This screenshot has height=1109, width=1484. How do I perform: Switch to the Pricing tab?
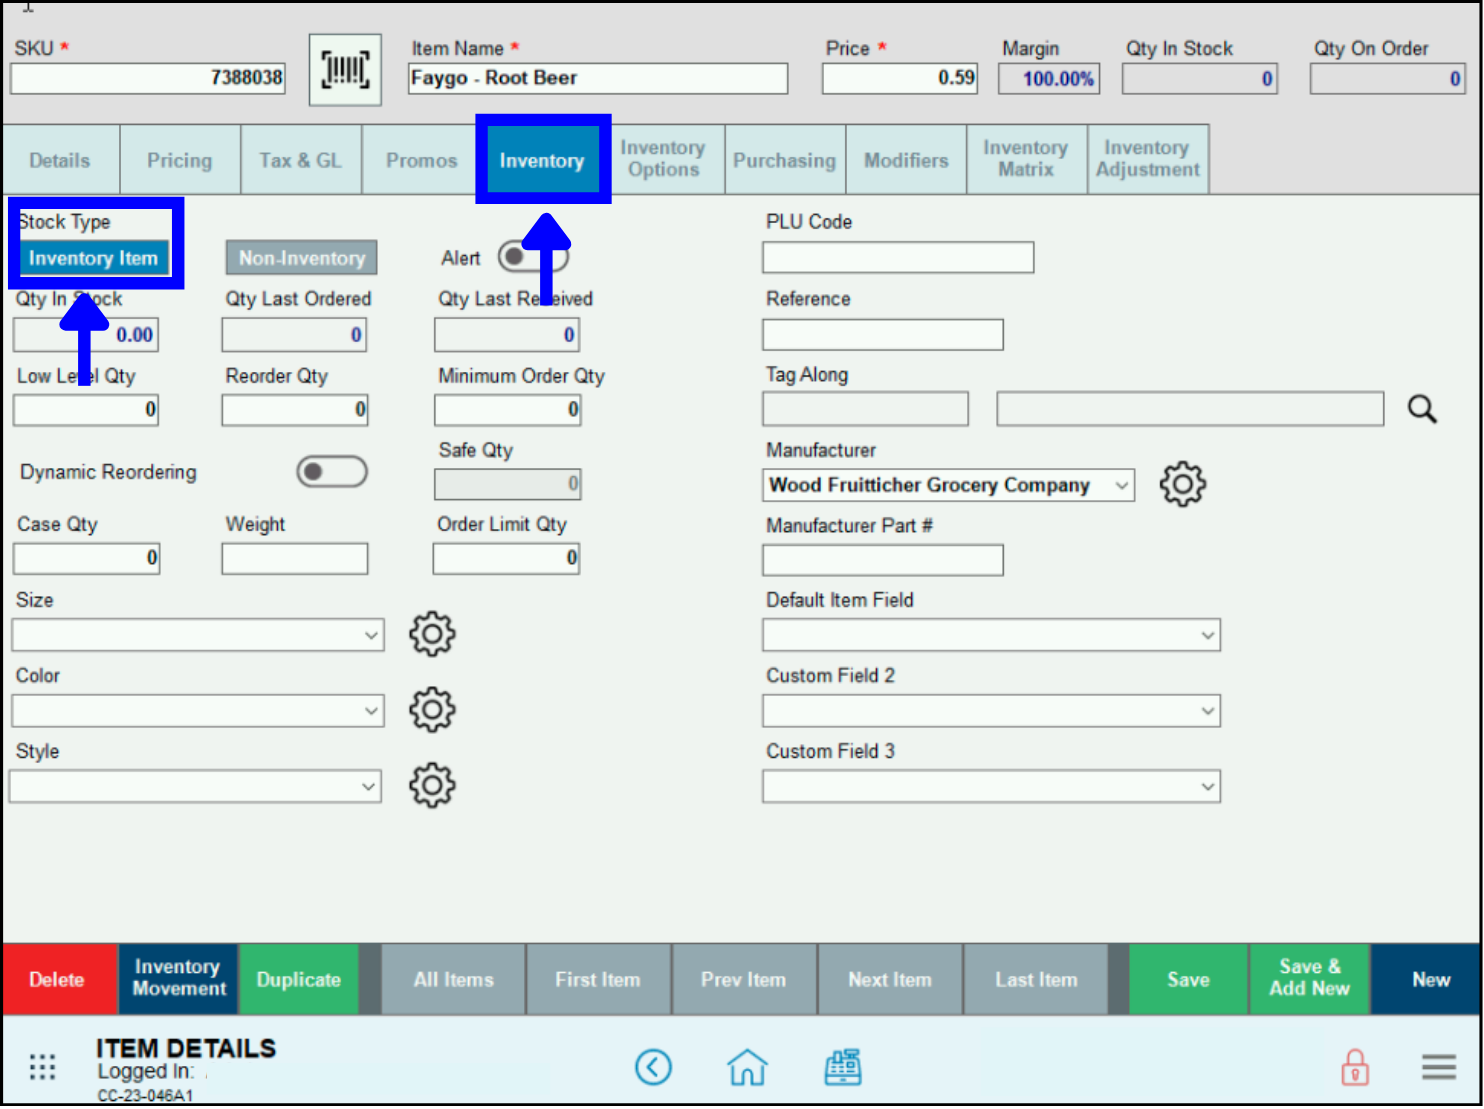pos(179,159)
